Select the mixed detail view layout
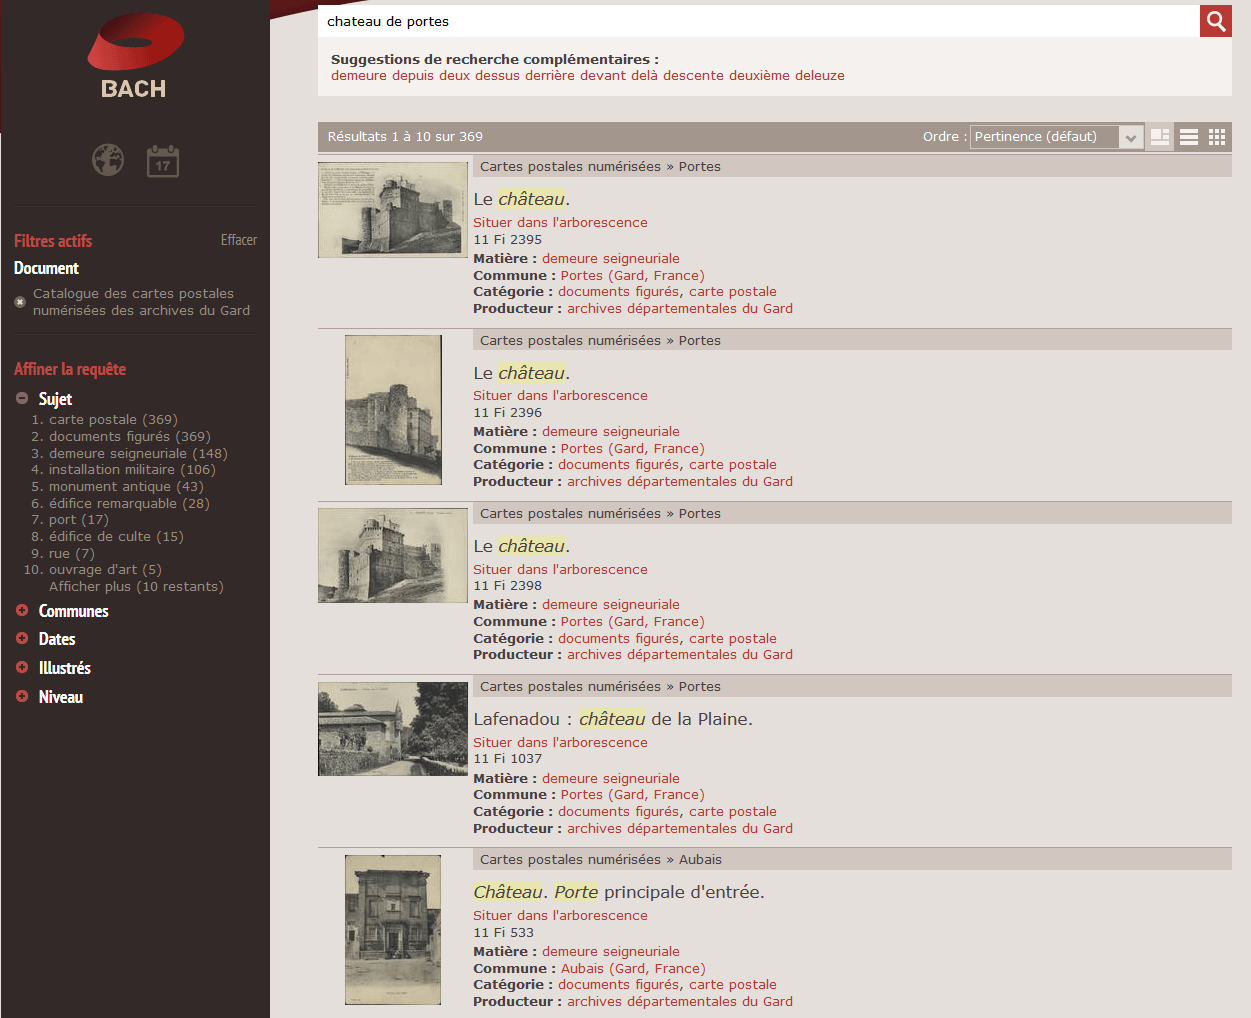Image resolution: width=1251 pixels, height=1018 pixels. pyautogui.click(x=1159, y=137)
